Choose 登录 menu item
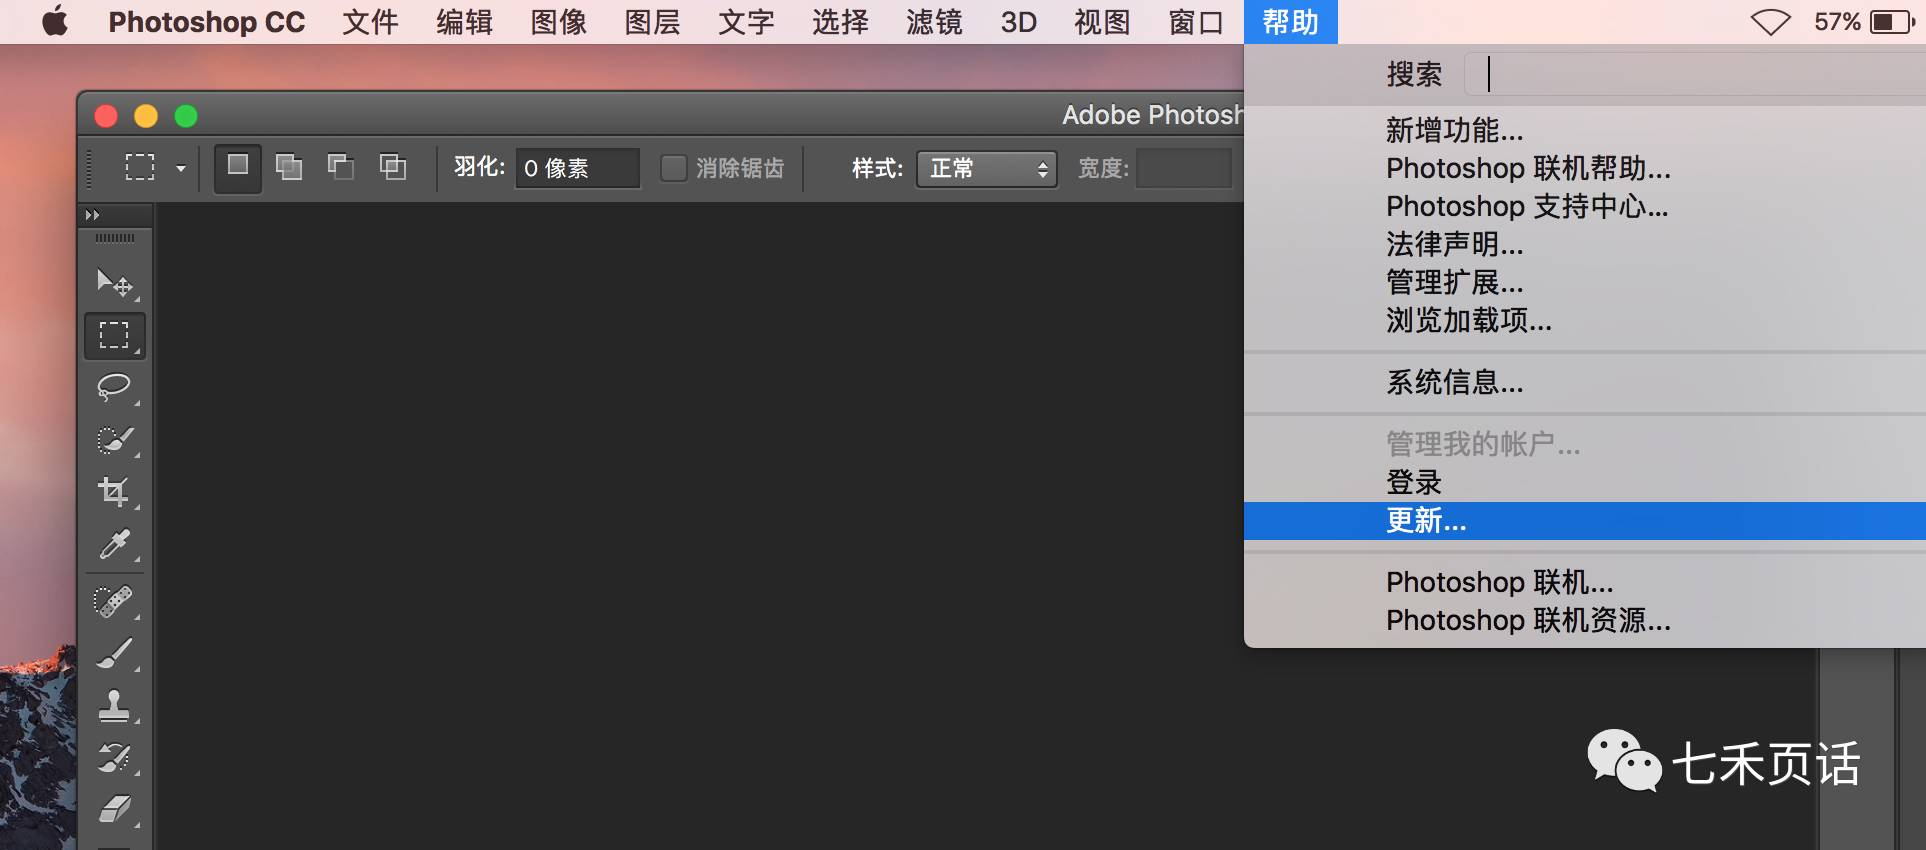The height and width of the screenshot is (850, 1926). coord(1585,482)
